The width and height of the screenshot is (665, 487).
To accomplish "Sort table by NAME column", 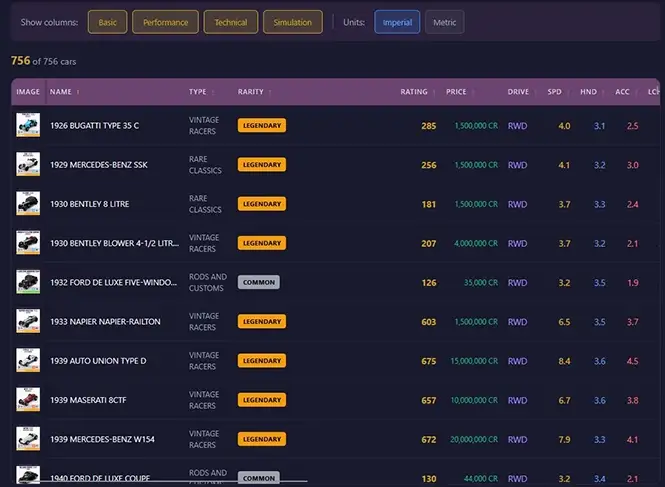I will point(64,92).
